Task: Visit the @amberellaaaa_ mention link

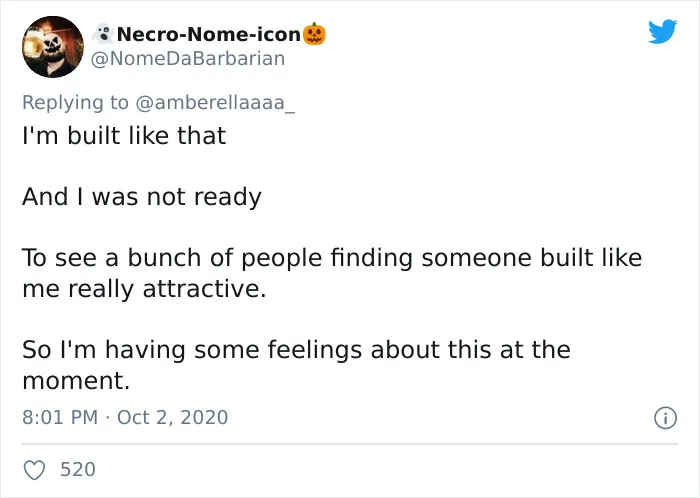Action: 214,103
